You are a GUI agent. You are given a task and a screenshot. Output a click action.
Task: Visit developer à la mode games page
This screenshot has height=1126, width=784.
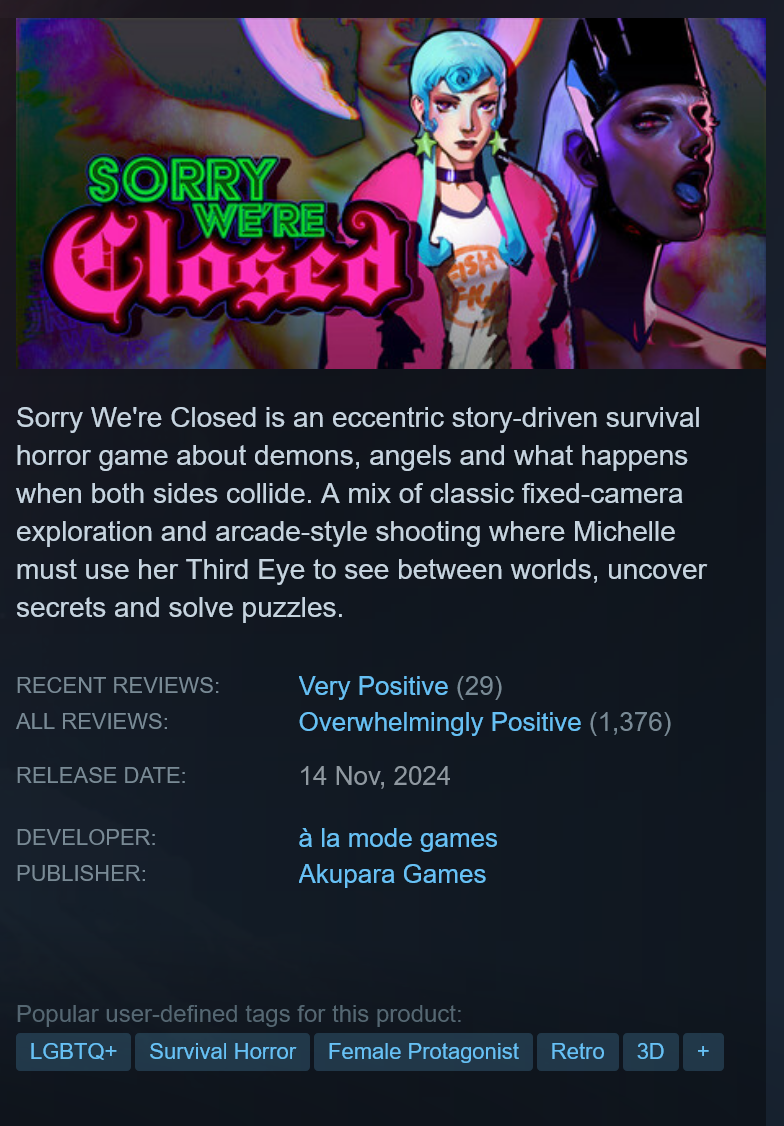click(x=398, y=838)
